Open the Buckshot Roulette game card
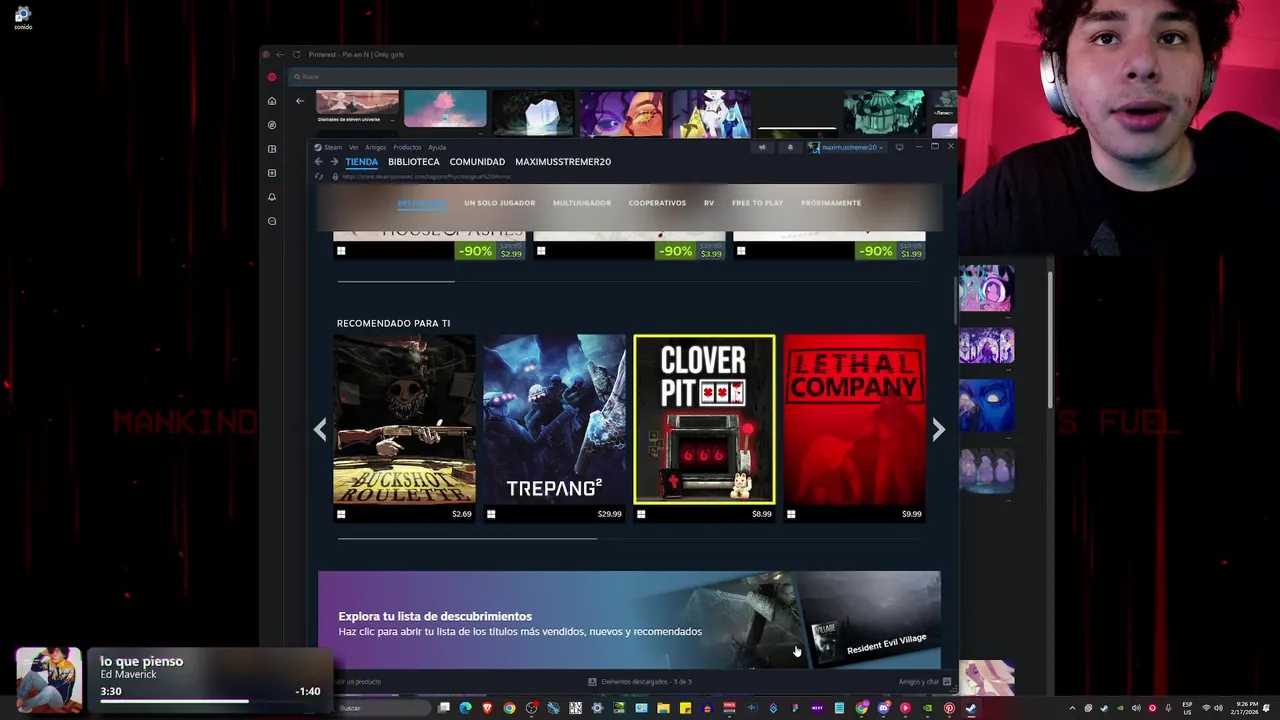 (x=404, y=428)
